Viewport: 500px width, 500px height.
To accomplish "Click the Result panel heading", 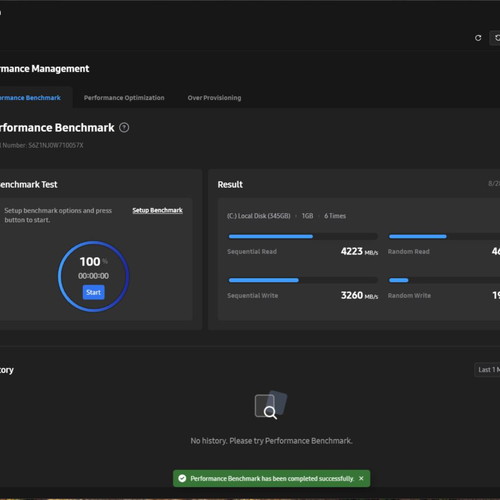I will click(x=230, y=185).
